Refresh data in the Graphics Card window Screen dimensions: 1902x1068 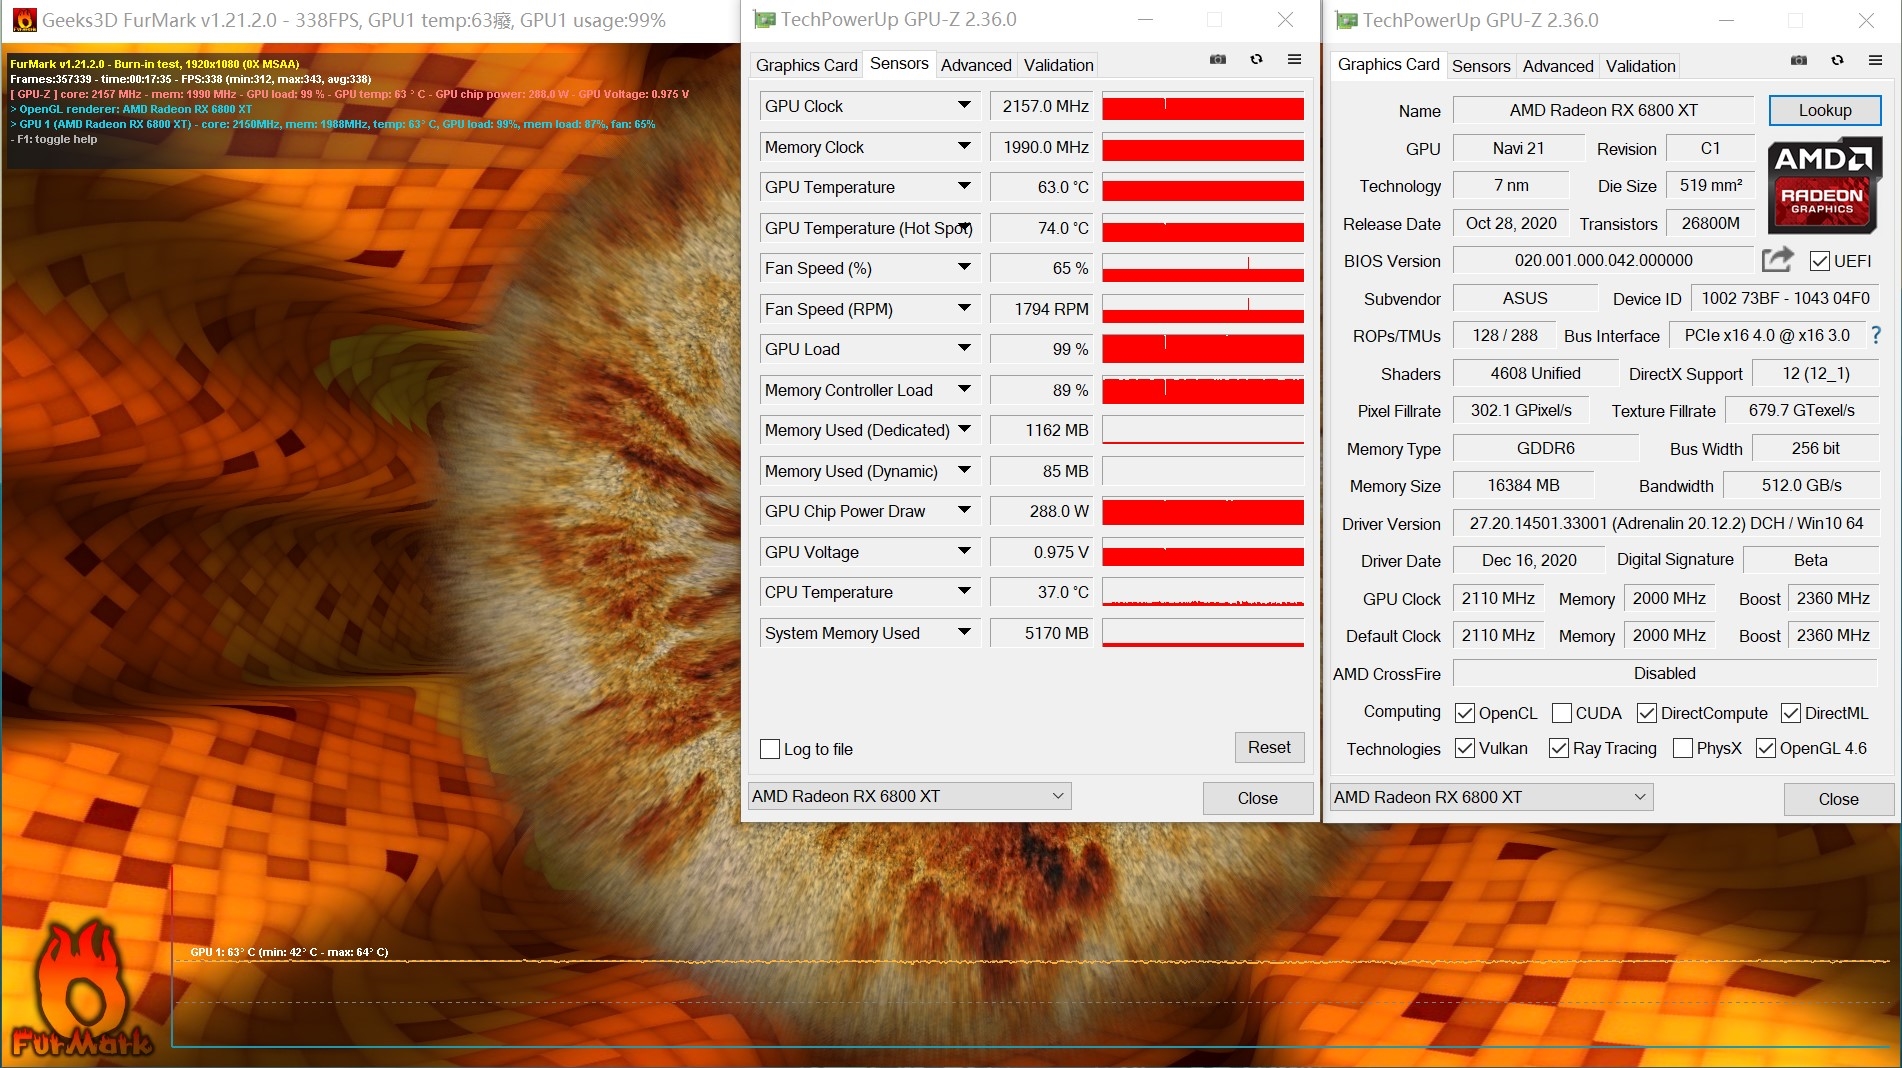click(x=1837, y=61)
